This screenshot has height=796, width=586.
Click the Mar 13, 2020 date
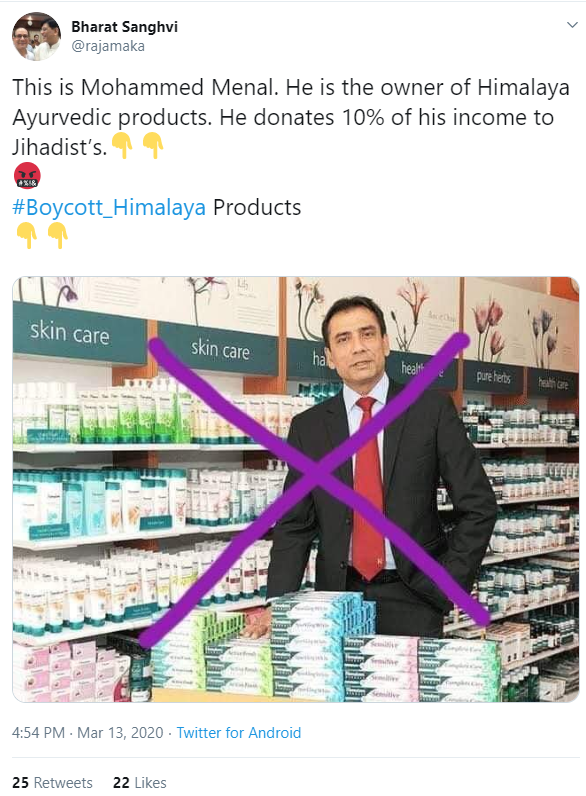click(x=120, y=733)
